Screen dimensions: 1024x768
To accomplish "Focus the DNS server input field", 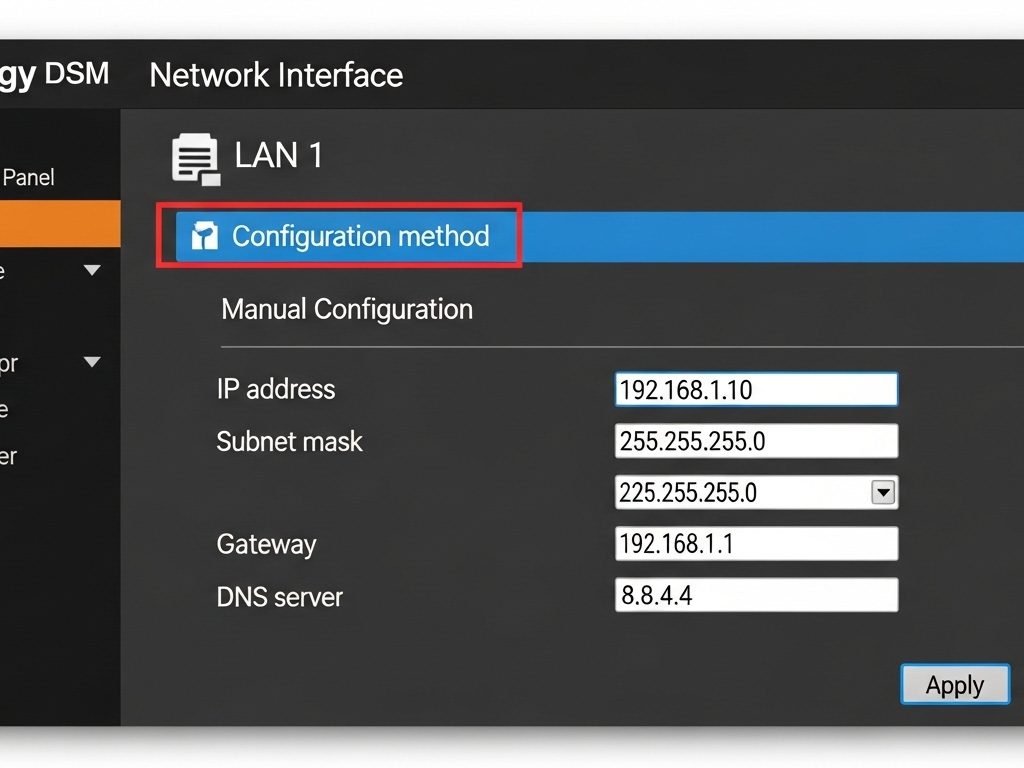I will (755, 596).
